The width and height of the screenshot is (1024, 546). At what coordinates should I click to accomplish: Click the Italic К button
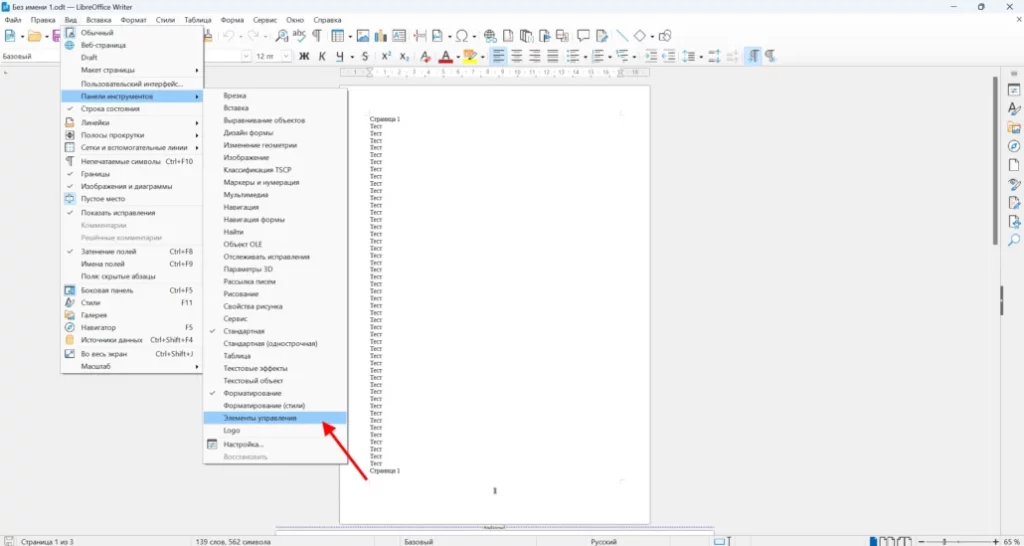click(x=322, y=56)
